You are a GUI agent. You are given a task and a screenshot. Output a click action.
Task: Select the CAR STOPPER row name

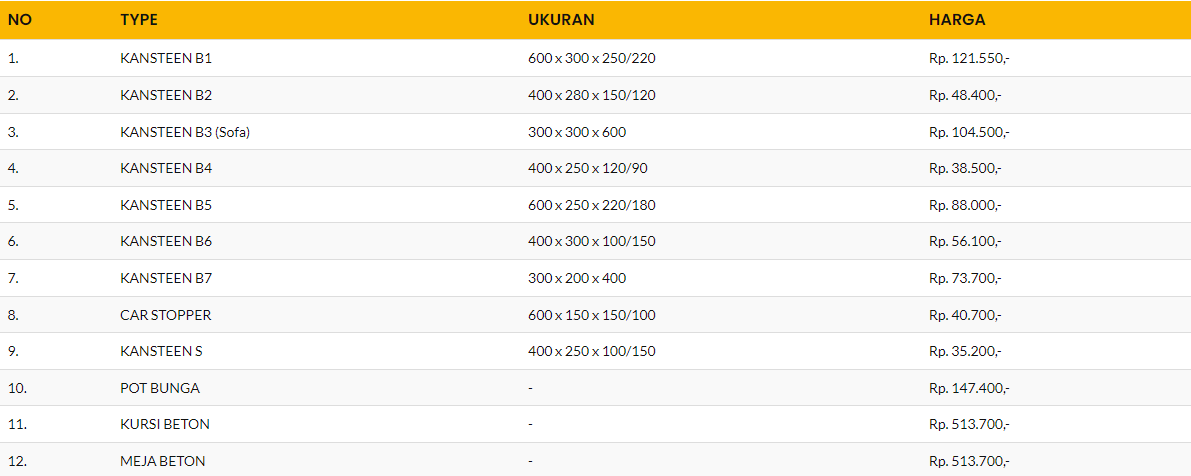point(165,315)
